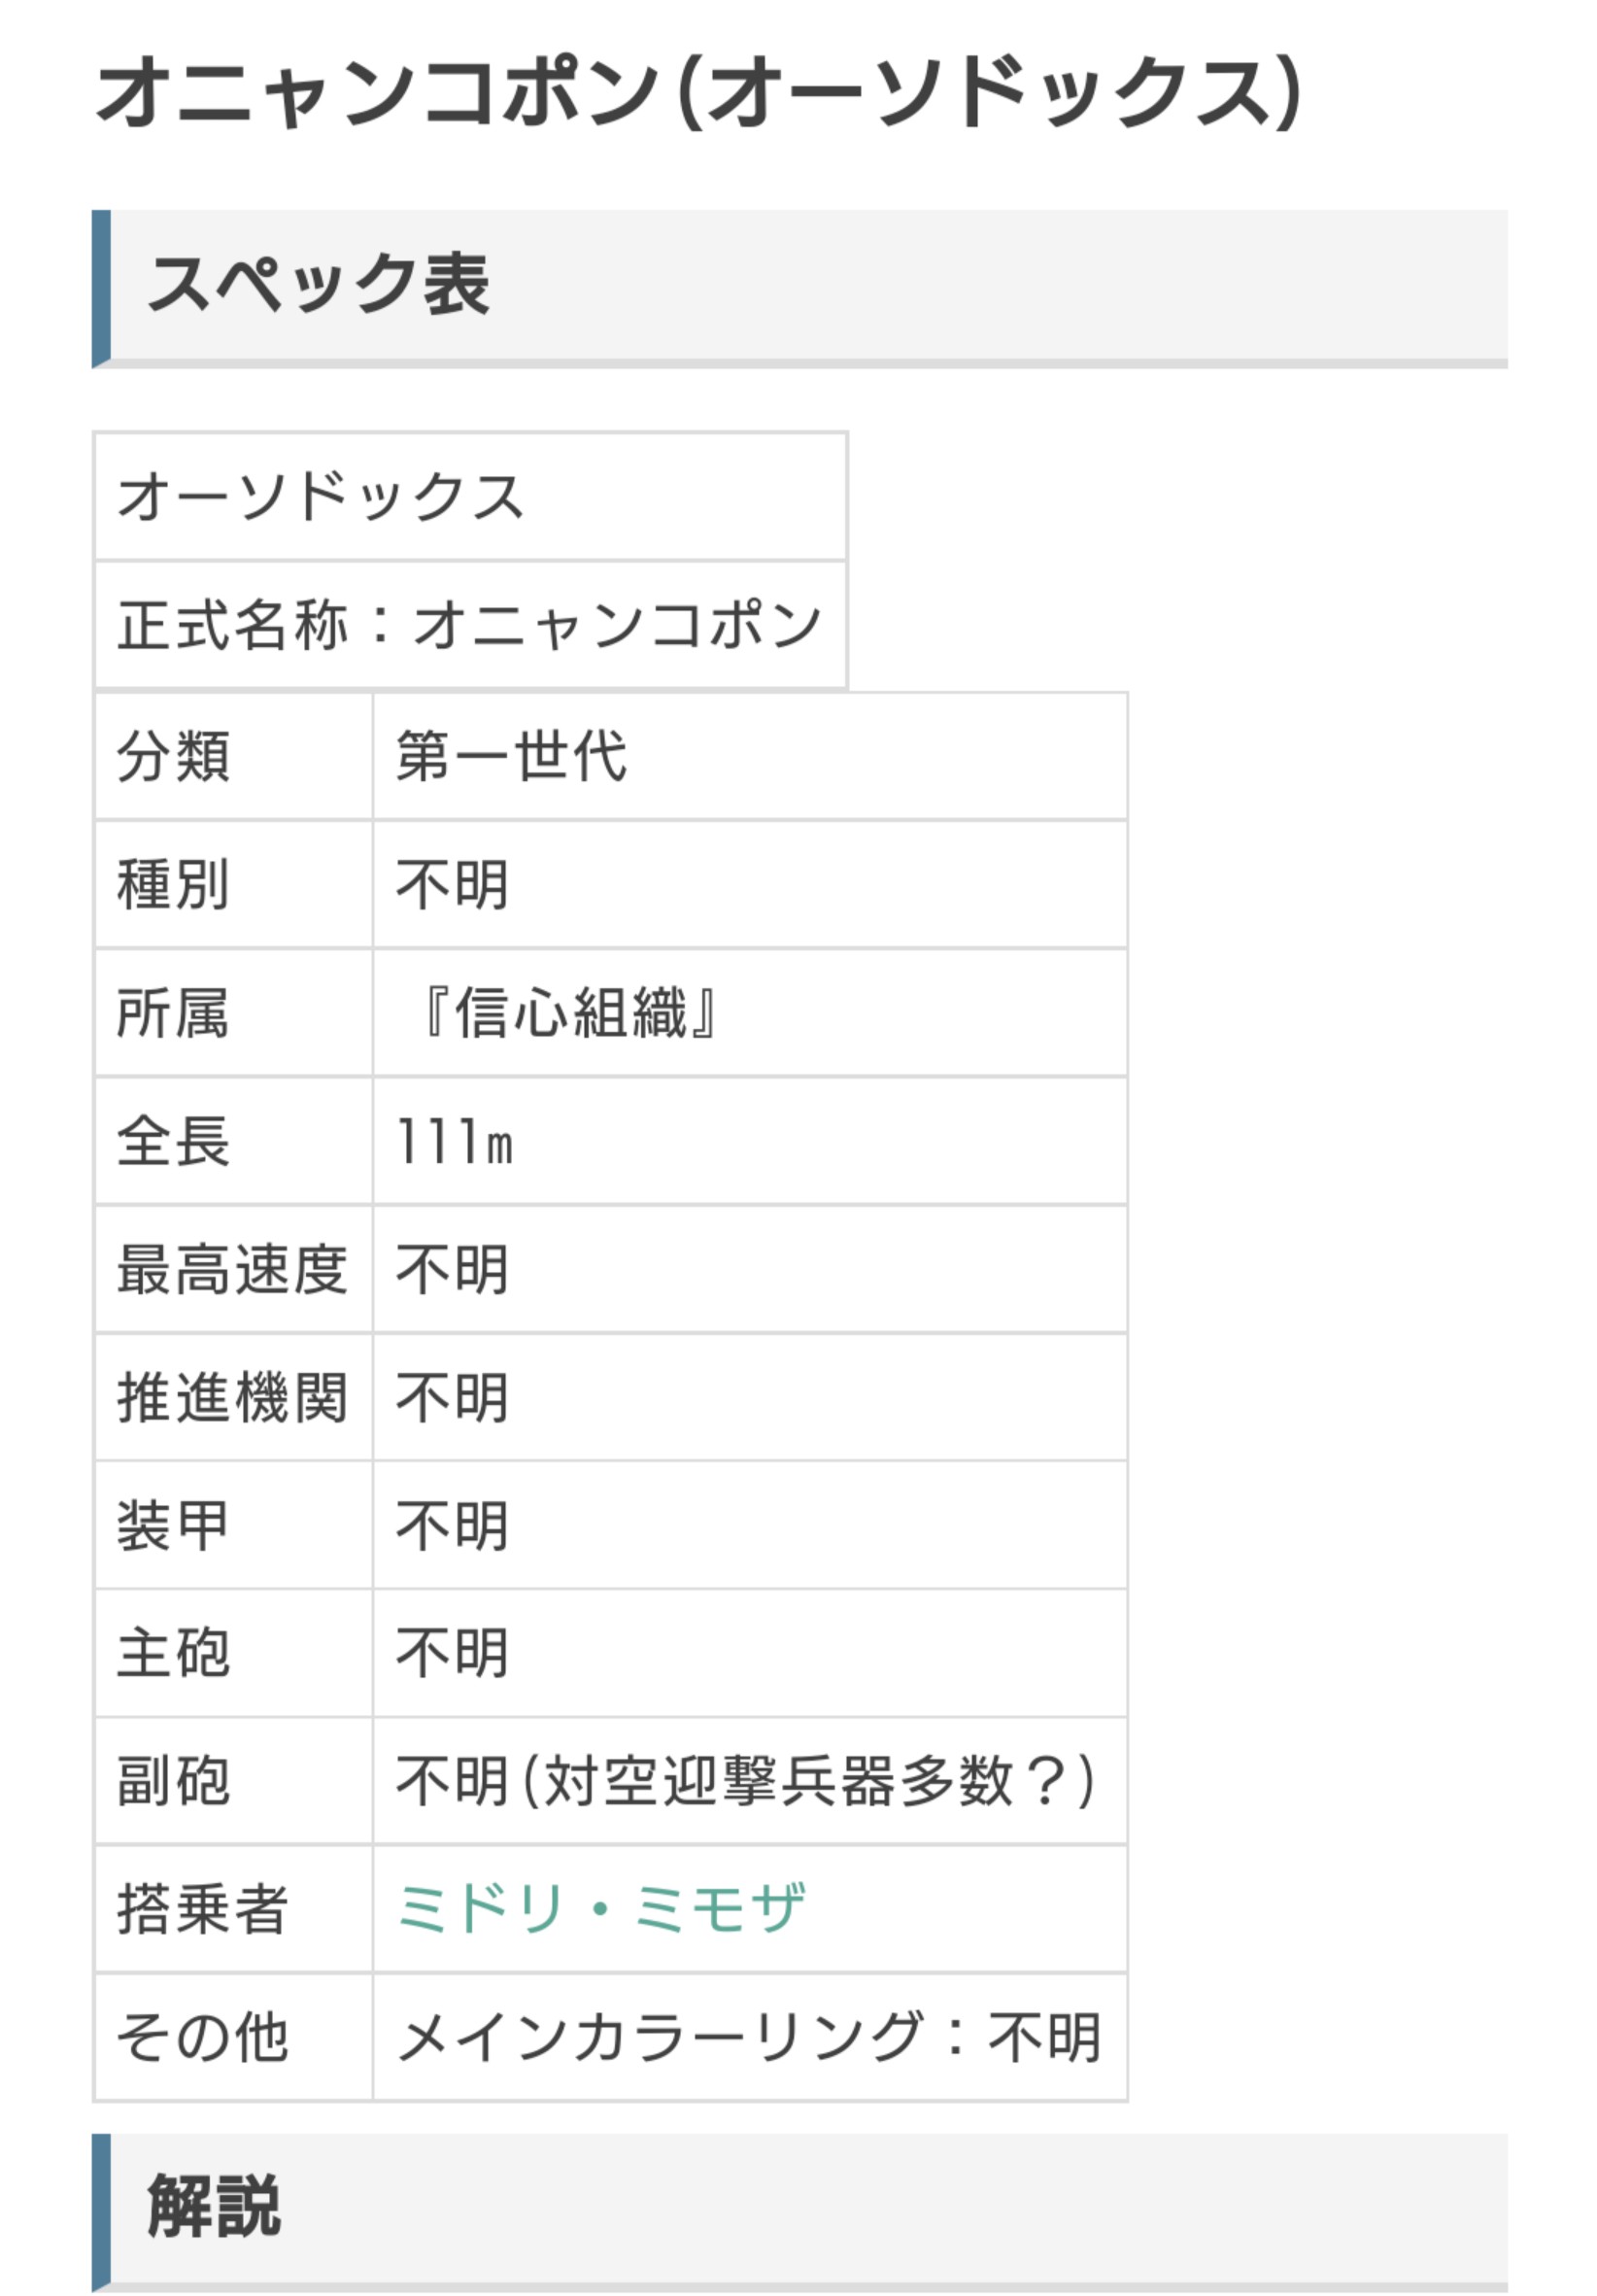This screenshot has height=2296, width=1597.
Task: Click the 第一世代 value cell
Action: point(749,756)
